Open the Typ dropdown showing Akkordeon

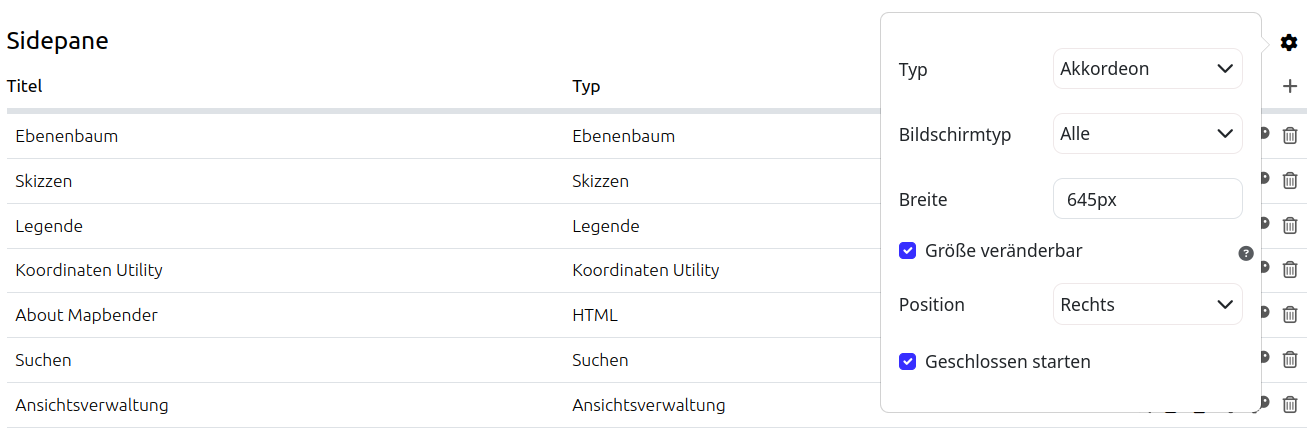click(1147, 69)
